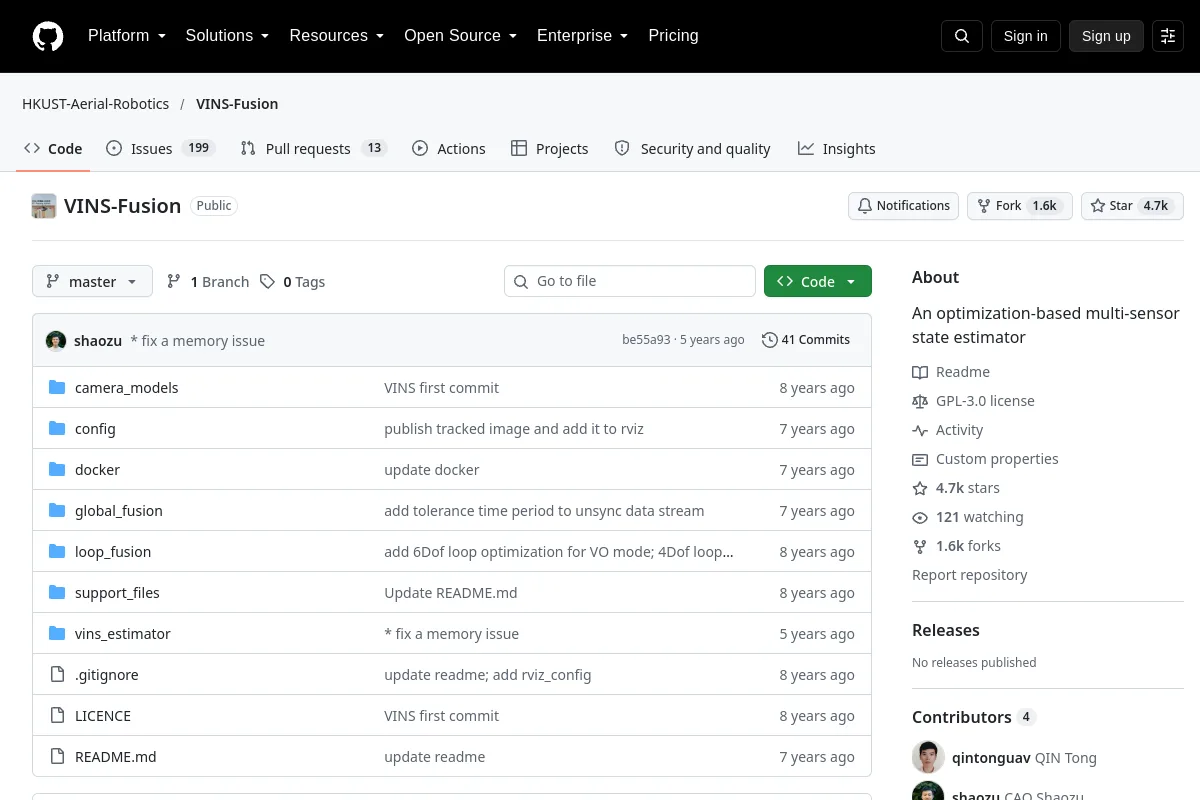Open HKUST-Aerial-Robotics organization link
The image size is (1200, 800).
96,104
